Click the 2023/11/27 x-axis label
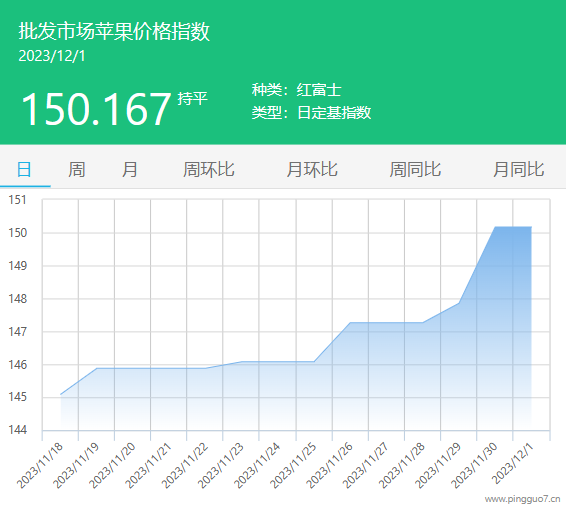566x508 pixels. (365, 465)
